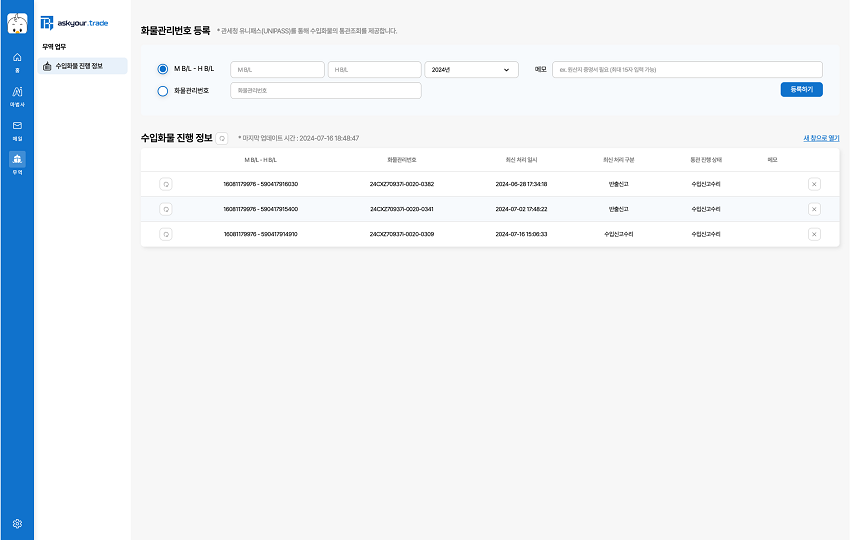
Task: Focus the M B/L input field
Action: click(x=277, y=70)
